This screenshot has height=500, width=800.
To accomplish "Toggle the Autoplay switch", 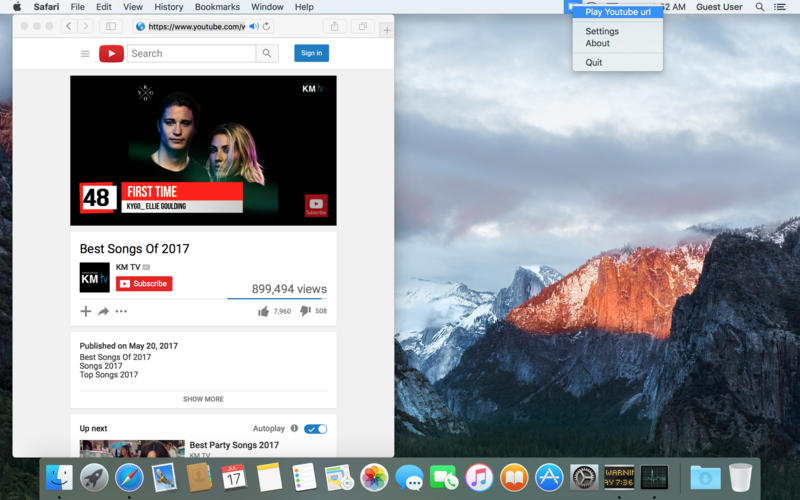I will pyautogui.click(x=315, y=429).
